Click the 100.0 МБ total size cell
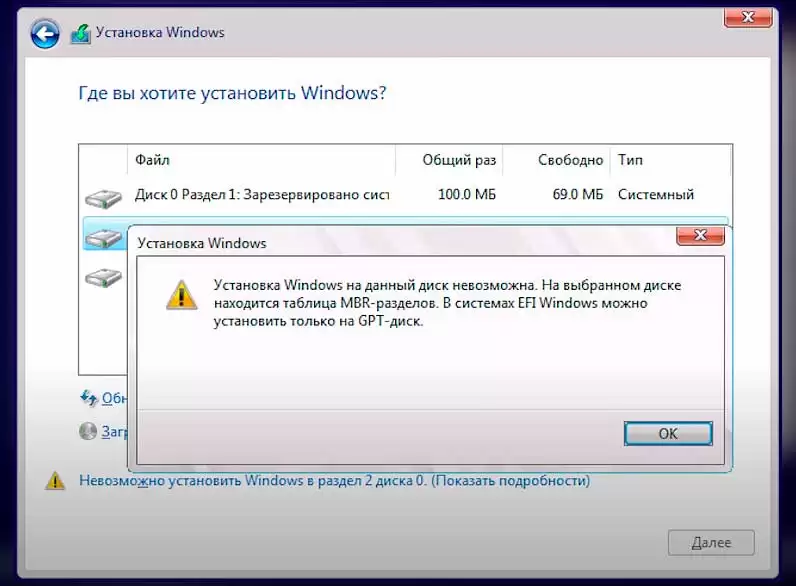 coord(467,194)
